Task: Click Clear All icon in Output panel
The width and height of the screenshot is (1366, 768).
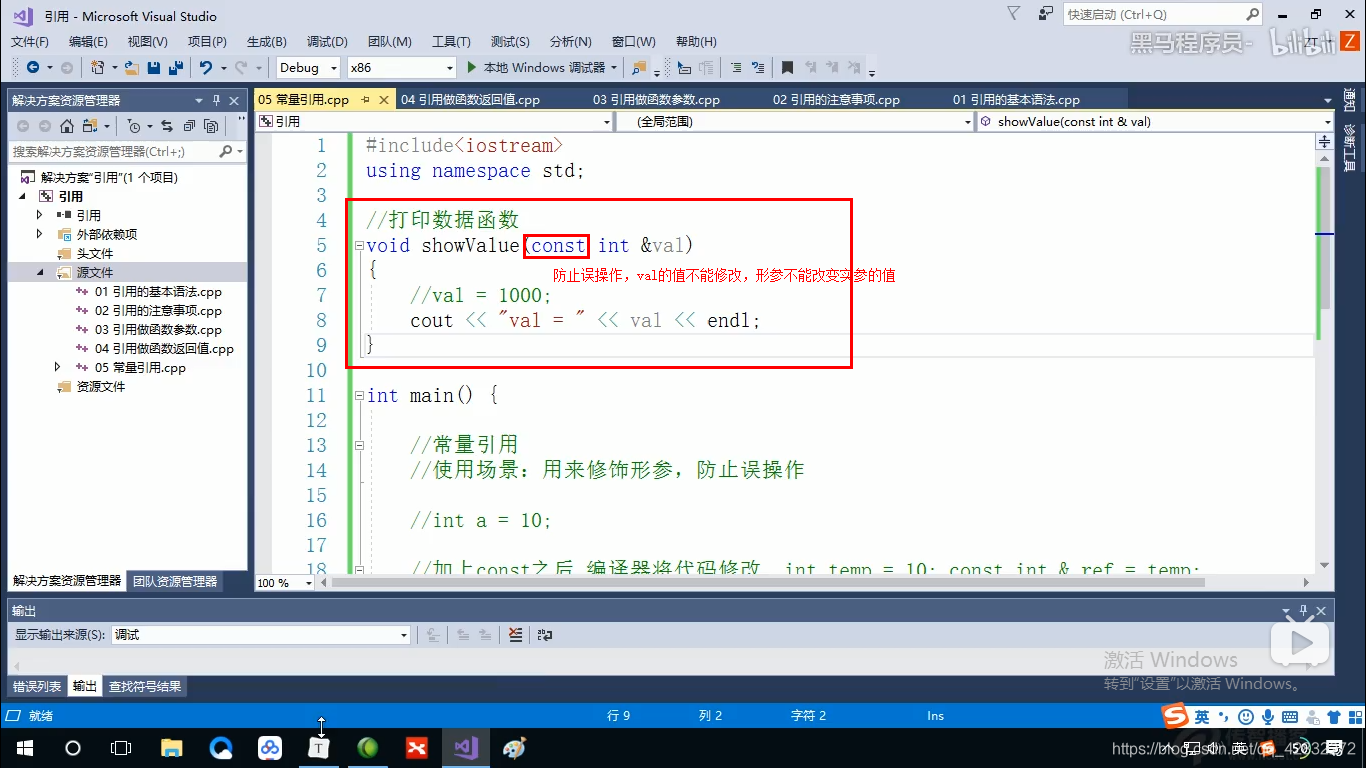Action: tap(515, 634)
